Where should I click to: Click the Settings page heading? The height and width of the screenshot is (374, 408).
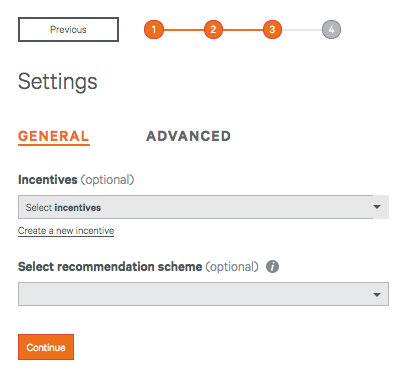point(57,82)
